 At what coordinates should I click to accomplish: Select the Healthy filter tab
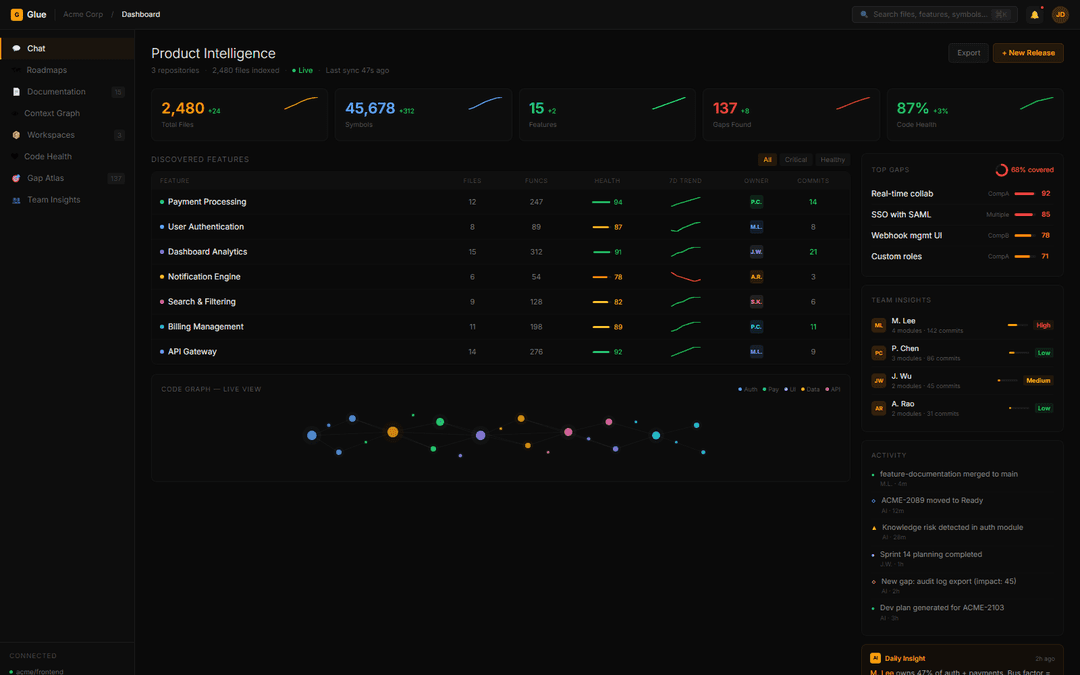(x=833, y=159)
